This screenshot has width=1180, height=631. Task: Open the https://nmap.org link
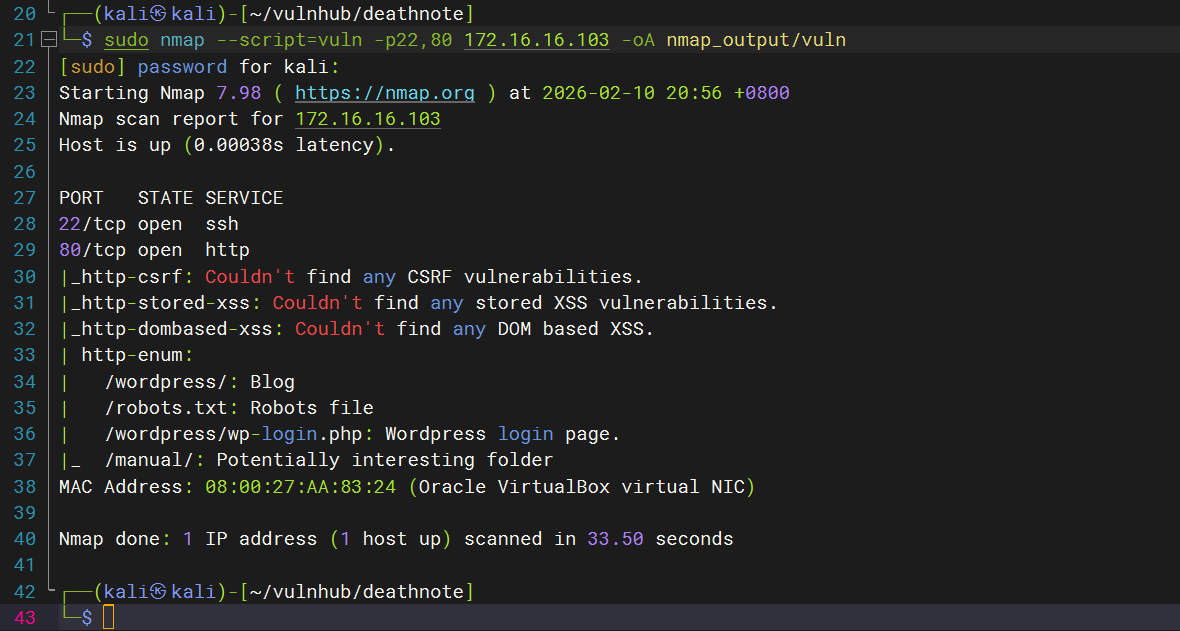pyautogui.click(x=384, y=93)
